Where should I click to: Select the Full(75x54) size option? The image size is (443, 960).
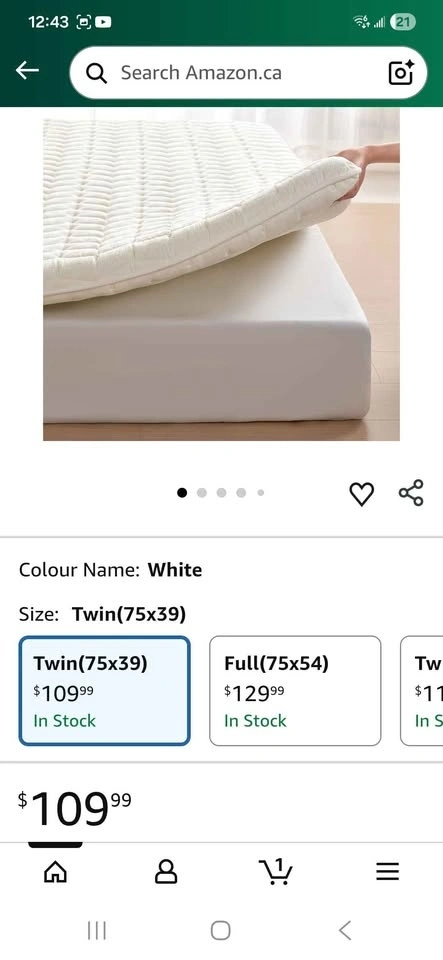click(x=295, y=691)
